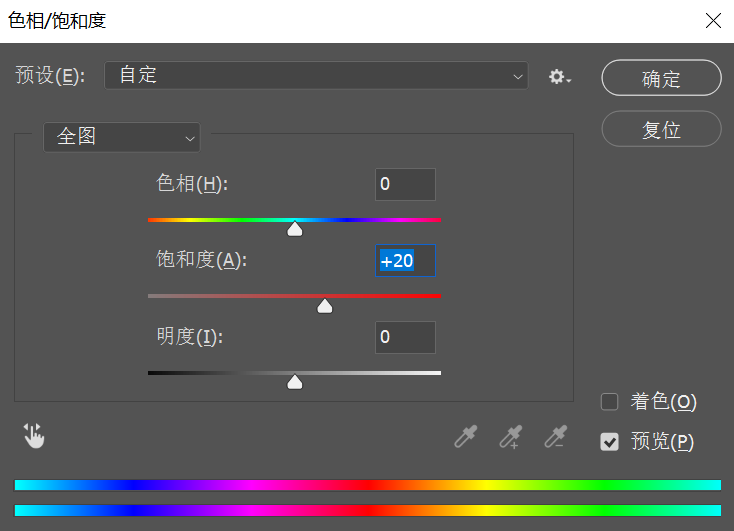
Task: Select the eyedropper tool
Action: pos(465,437)
